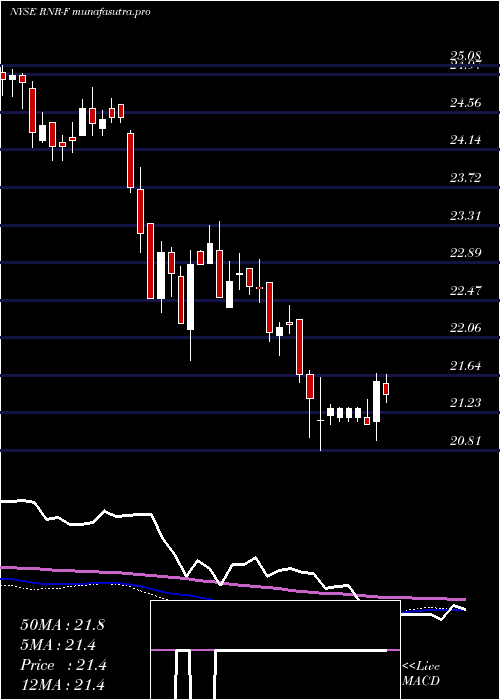Click the 22.89 price axis label

(466, 253)
